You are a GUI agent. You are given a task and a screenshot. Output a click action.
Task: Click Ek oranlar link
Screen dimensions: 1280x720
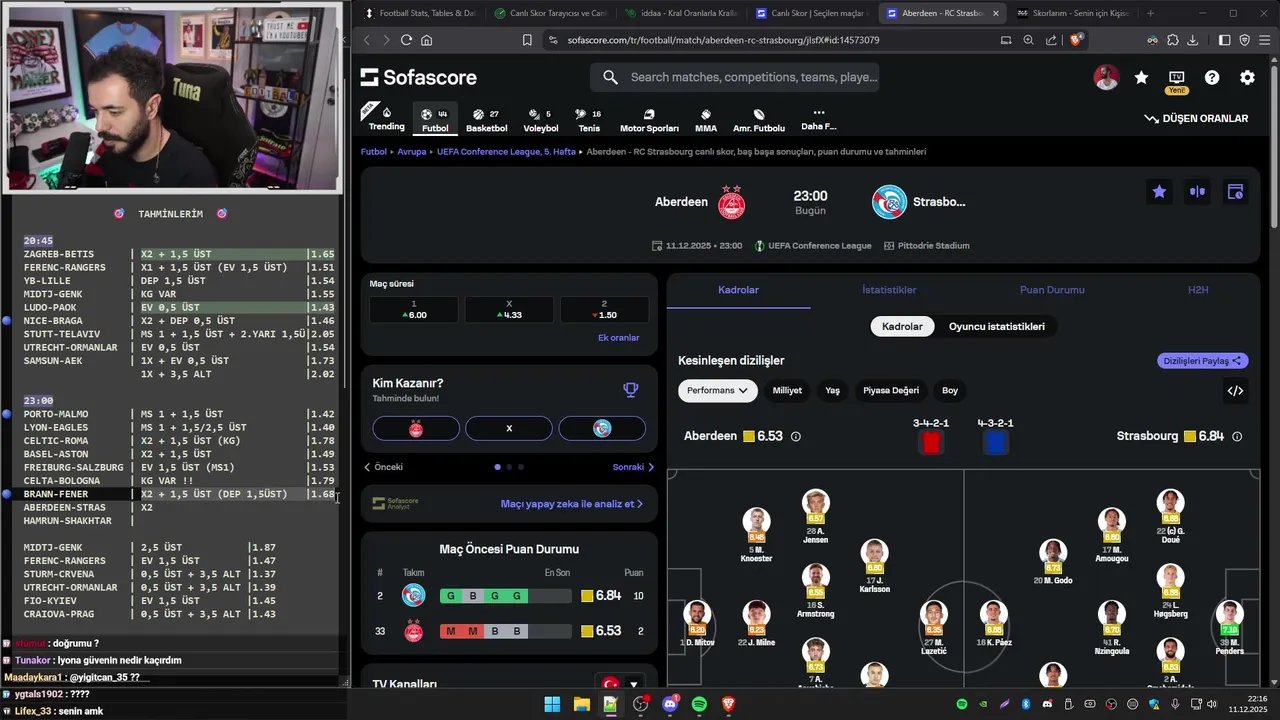(618, 338)
